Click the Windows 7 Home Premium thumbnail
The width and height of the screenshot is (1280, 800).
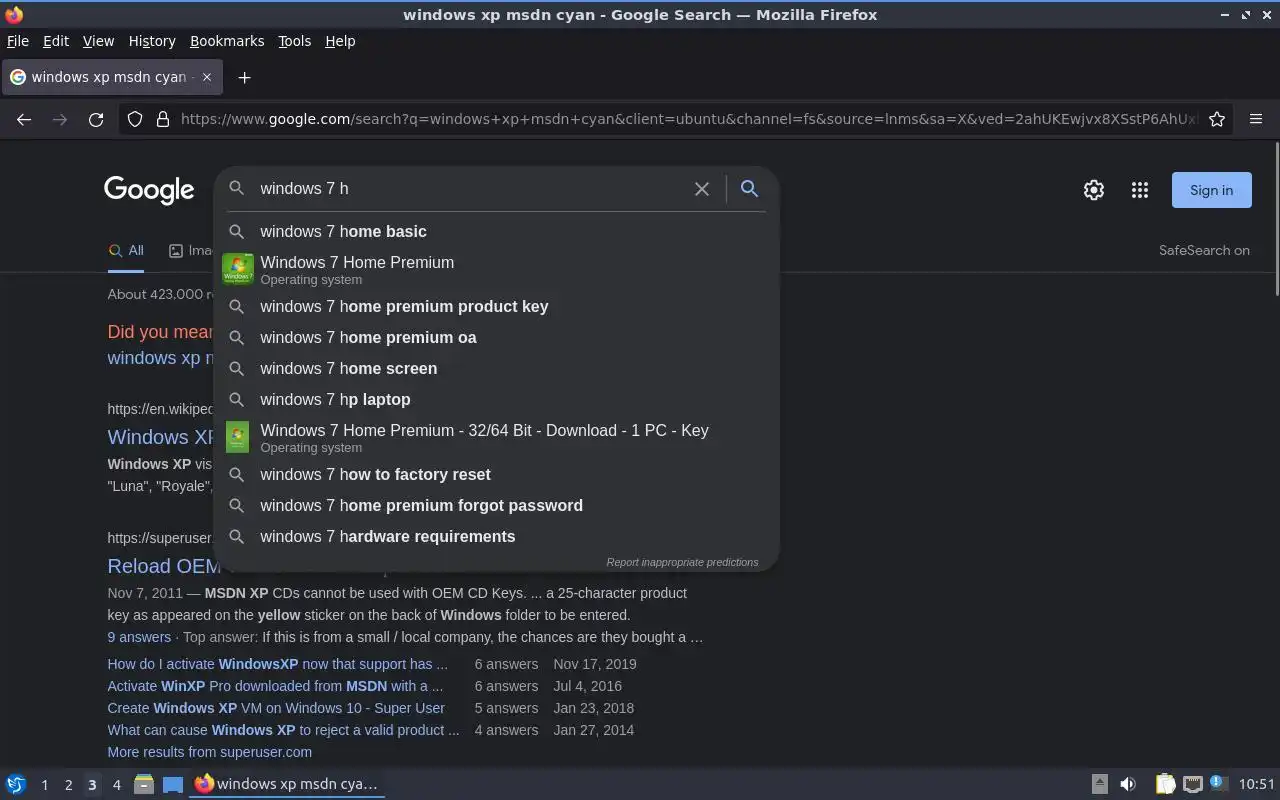tap(237, 269)
